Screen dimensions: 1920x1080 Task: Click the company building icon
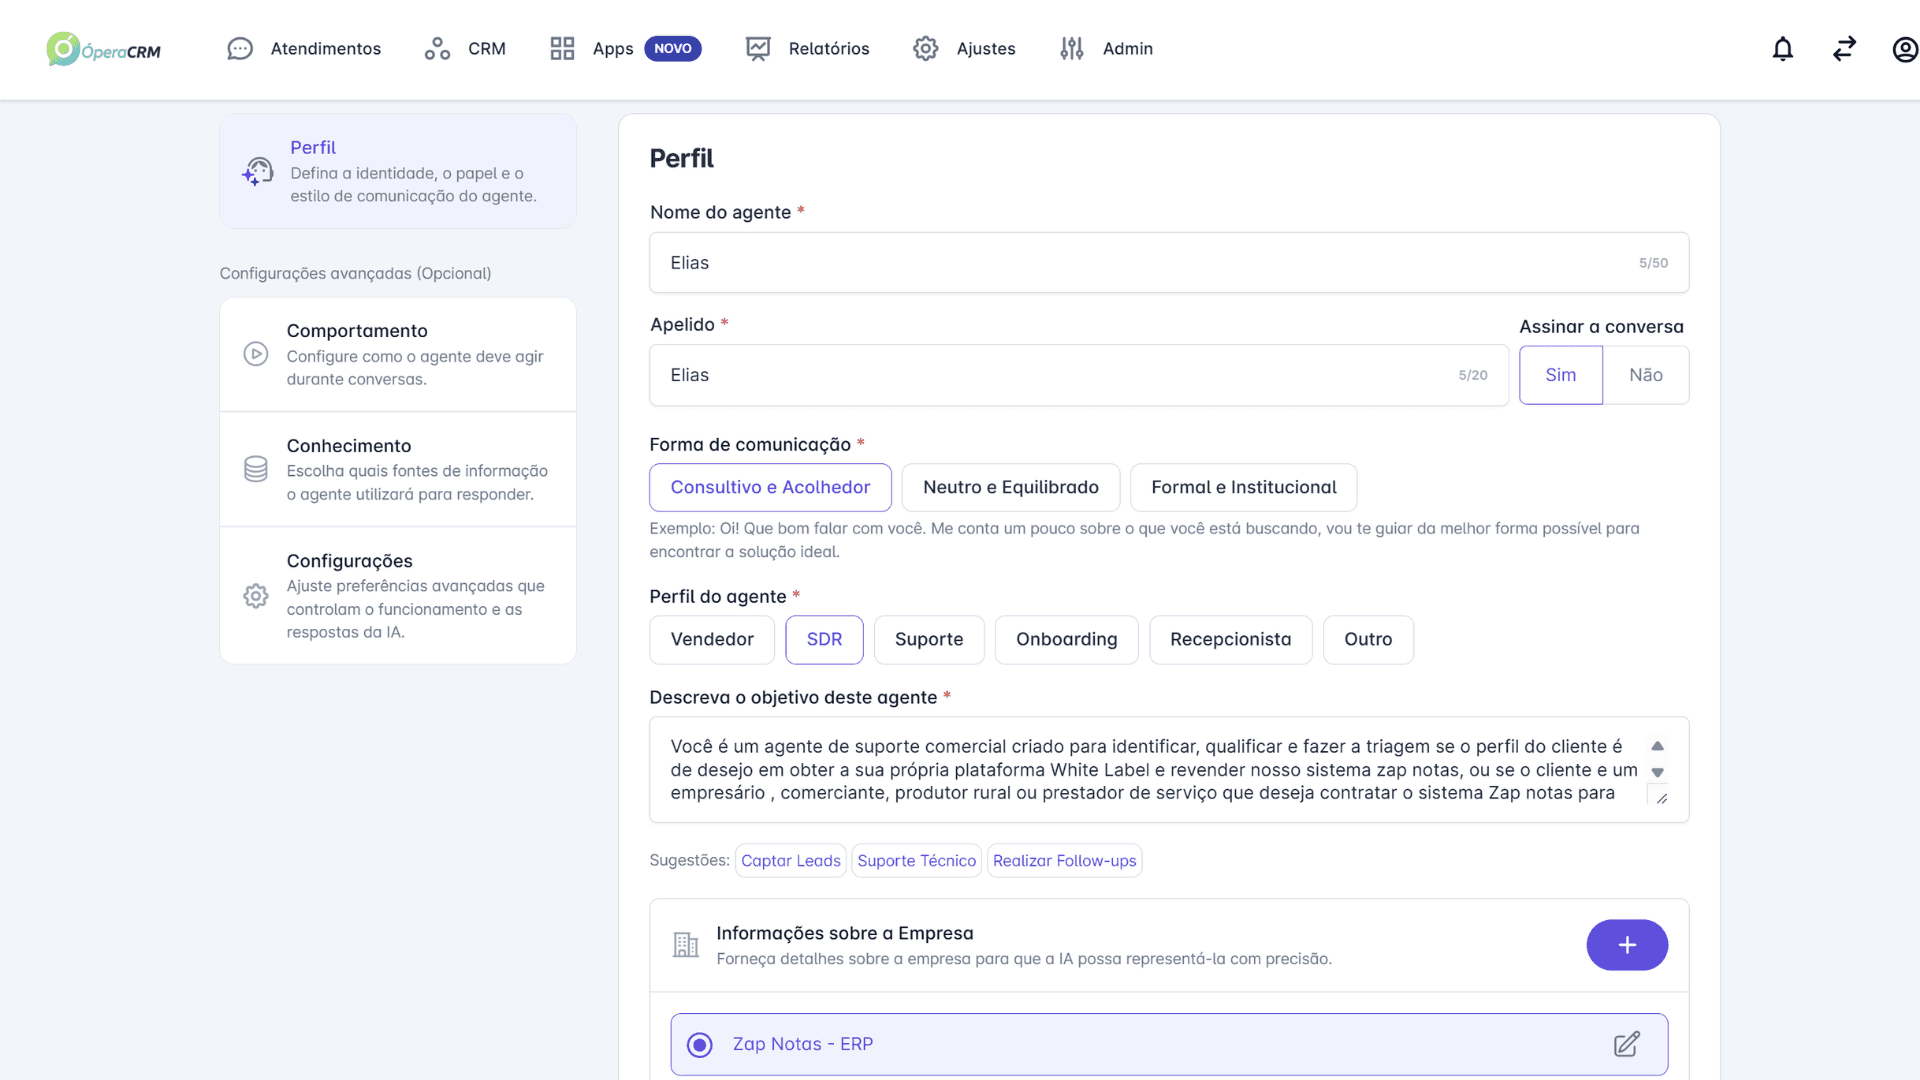(x=686, y=945)
